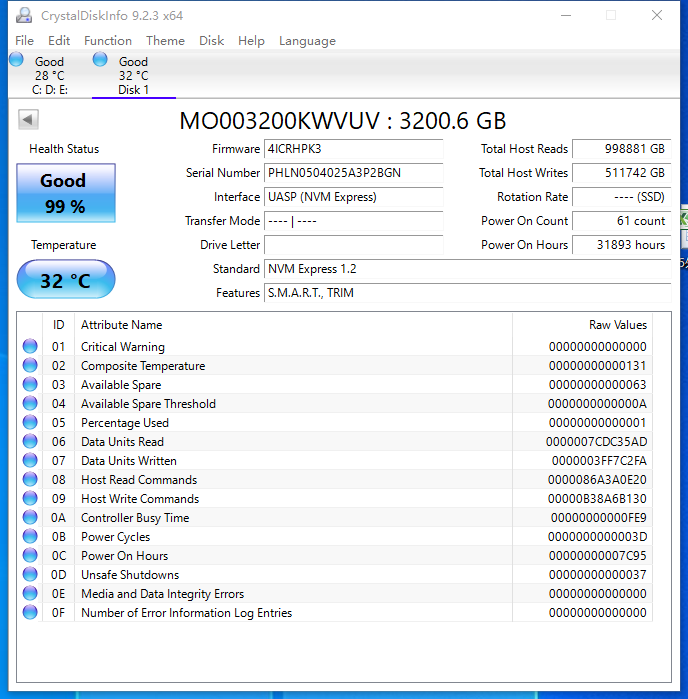Close the CrystalDiskInfo window
688x699 pixels.
click(x=657, y=15)
